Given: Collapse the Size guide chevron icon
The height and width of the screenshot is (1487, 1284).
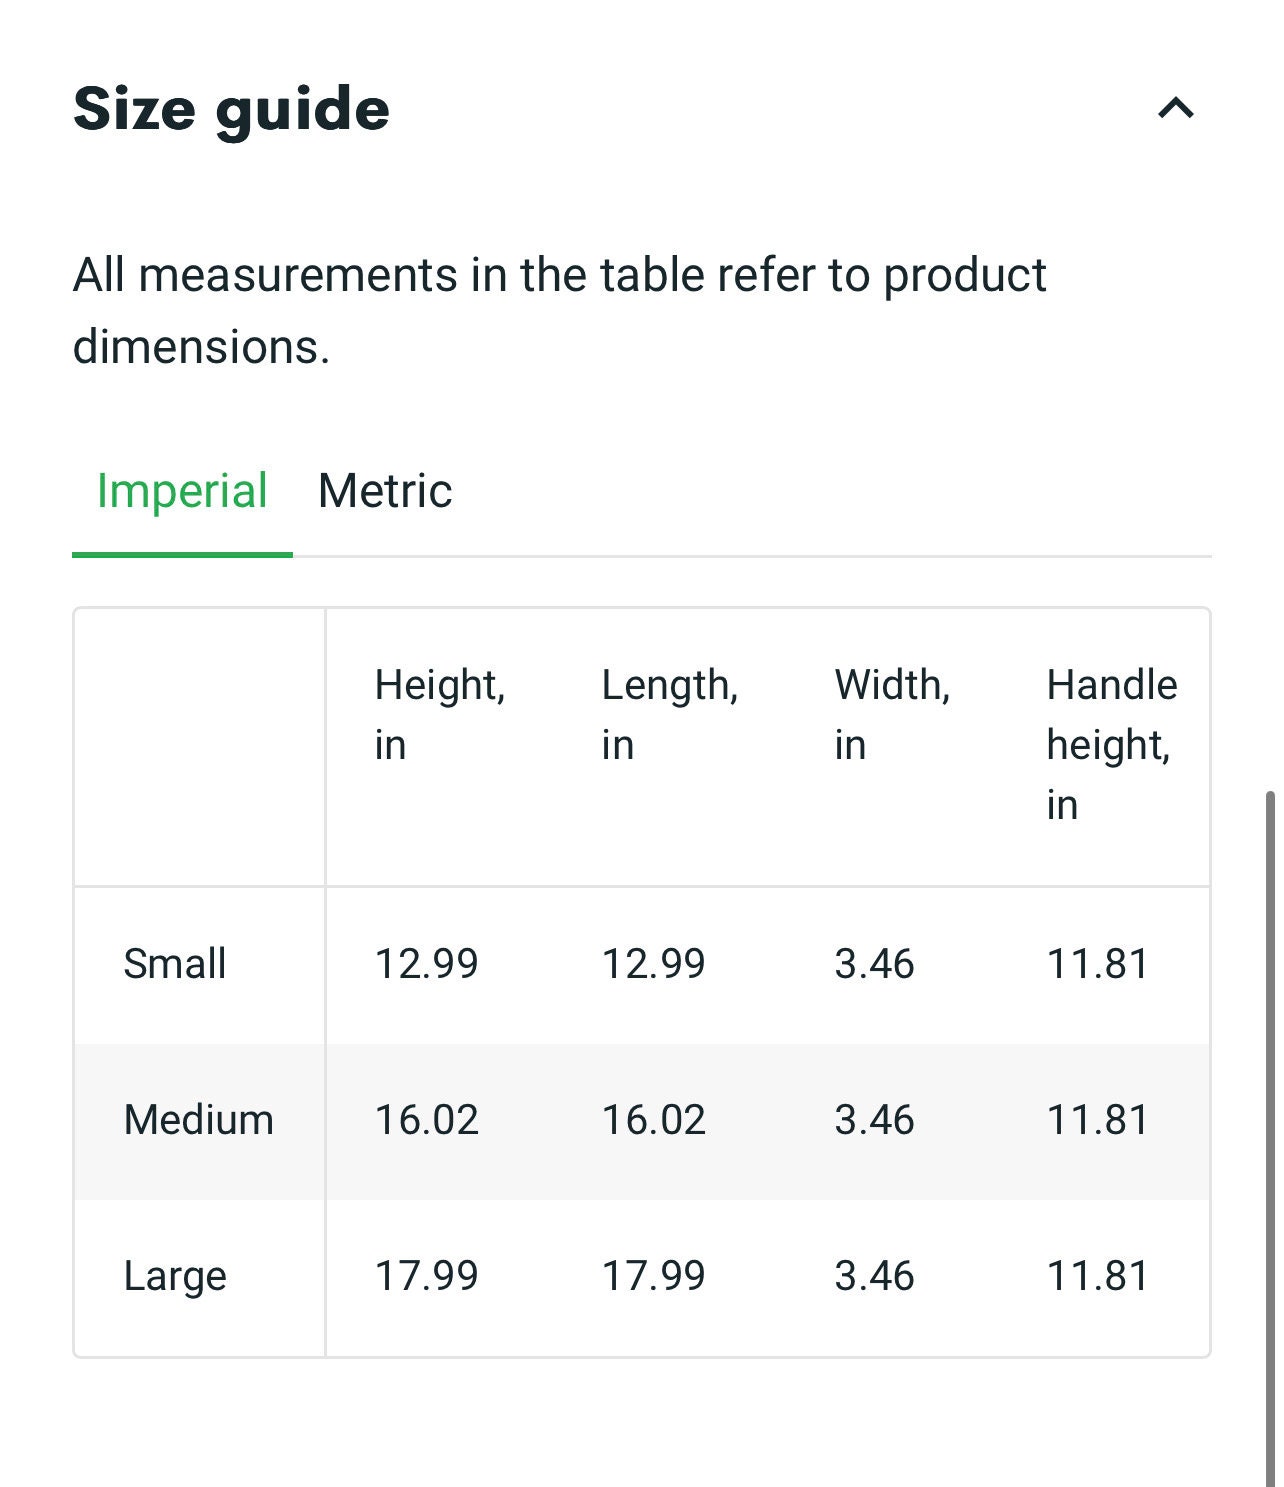Looking at the screenshot, I should [1176, 108].
